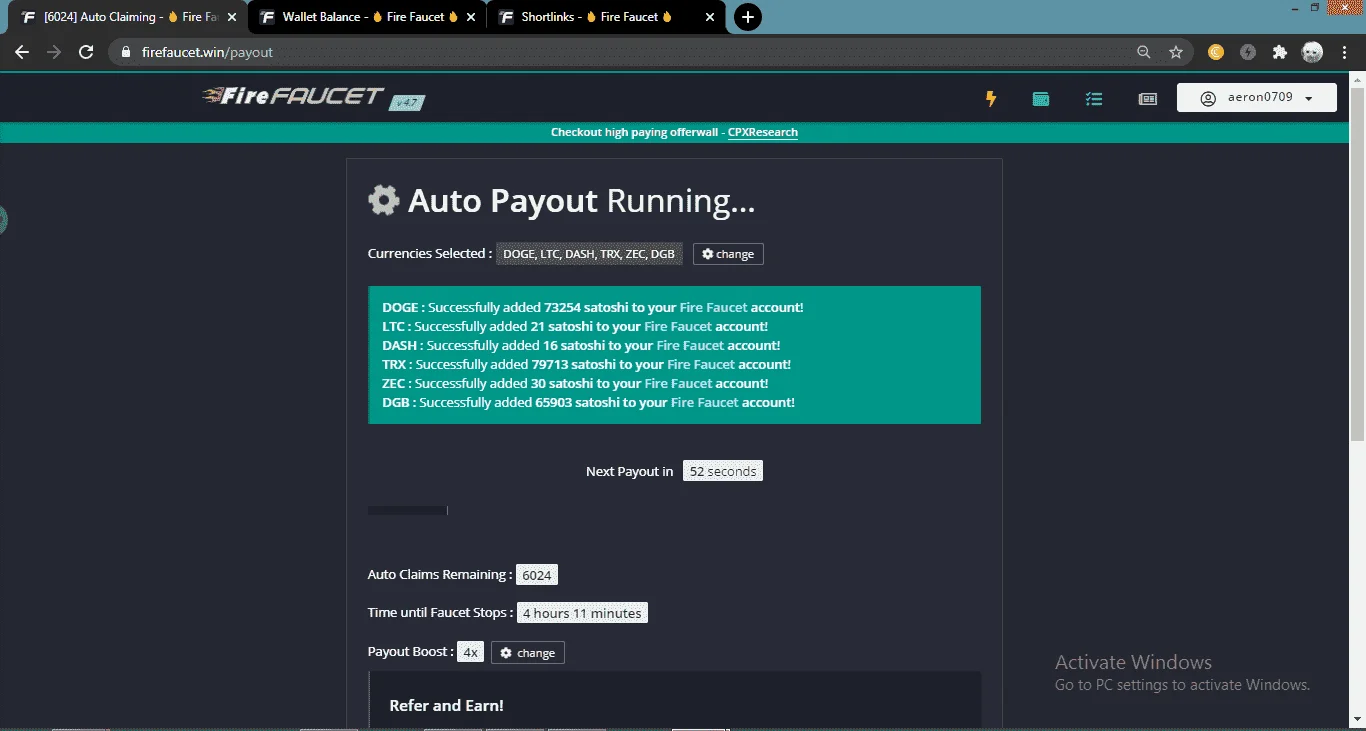Click the FireFaucet logo
This screenshot has width=1366, height=731.
[293, 96]
